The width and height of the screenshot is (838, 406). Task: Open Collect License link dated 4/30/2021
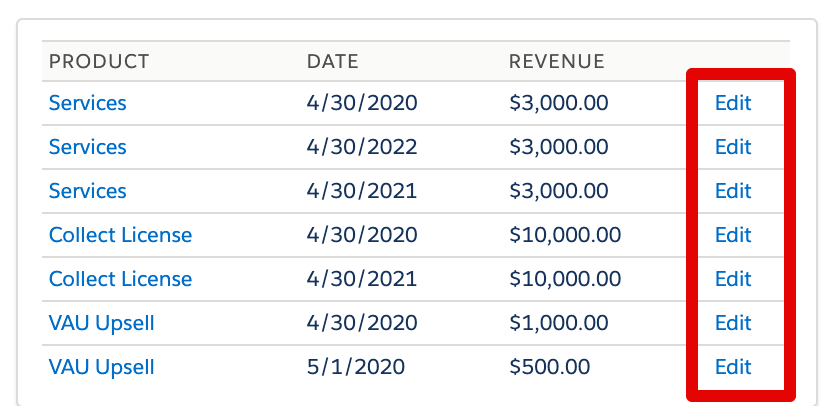point(120,279)
